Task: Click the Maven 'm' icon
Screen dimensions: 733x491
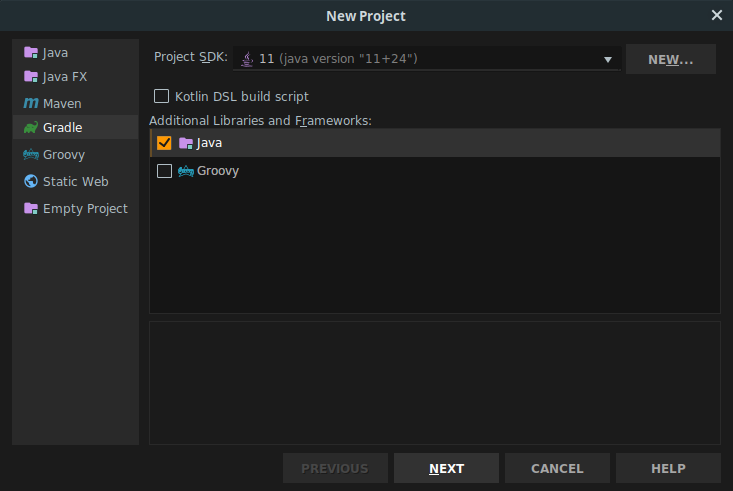Action: (31, 103)
